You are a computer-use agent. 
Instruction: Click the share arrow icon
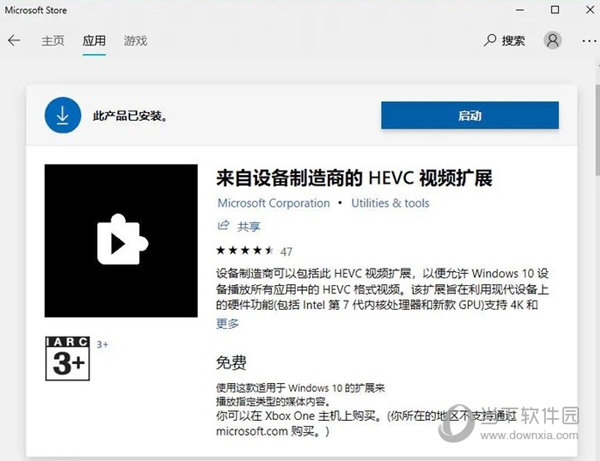tap(223, 226)
